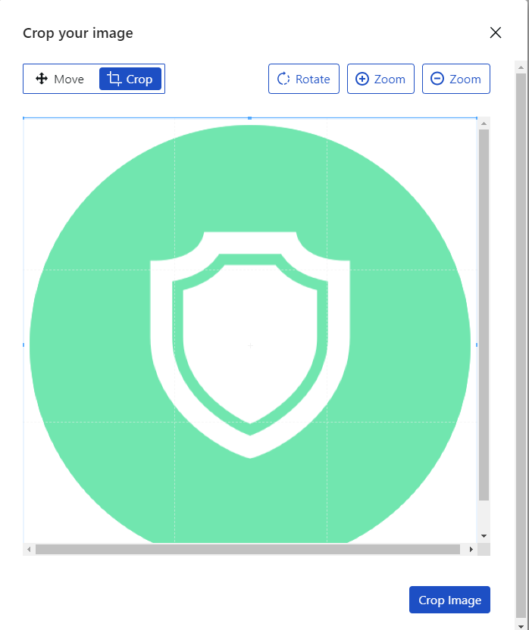Screen dimensions: 529x630
Task: Zoom out using the minus Zoom button
Action: (456, 79)
